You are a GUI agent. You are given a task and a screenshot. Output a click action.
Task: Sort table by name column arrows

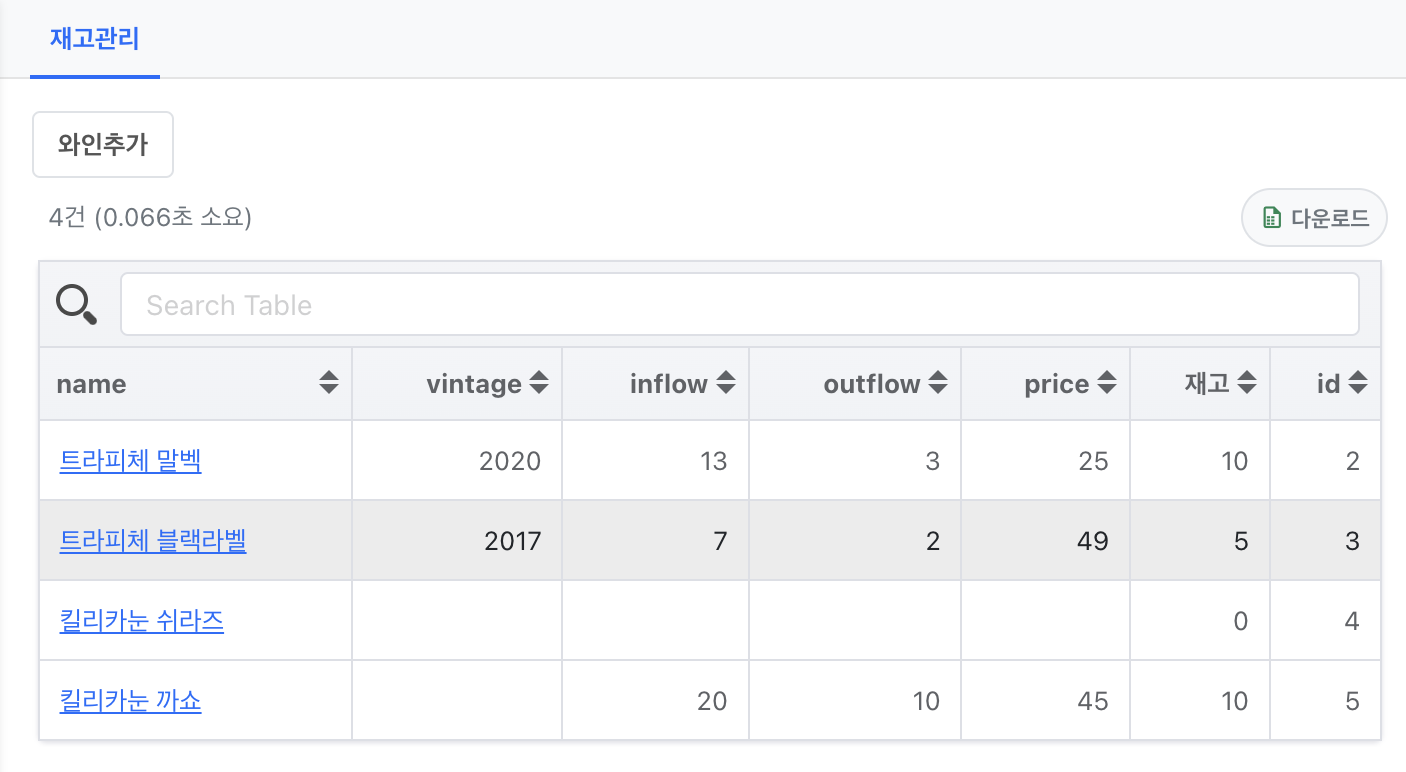tap(328, 383)
